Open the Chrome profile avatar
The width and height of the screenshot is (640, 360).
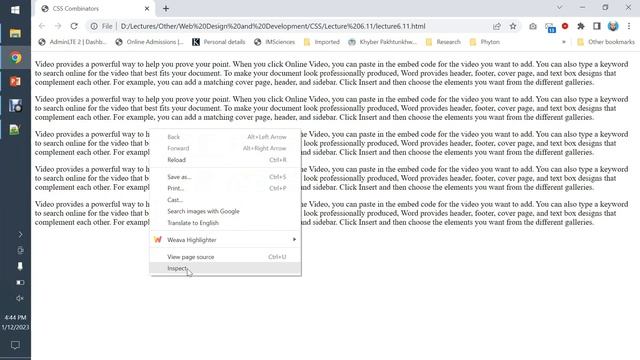[x=613, y=26]
